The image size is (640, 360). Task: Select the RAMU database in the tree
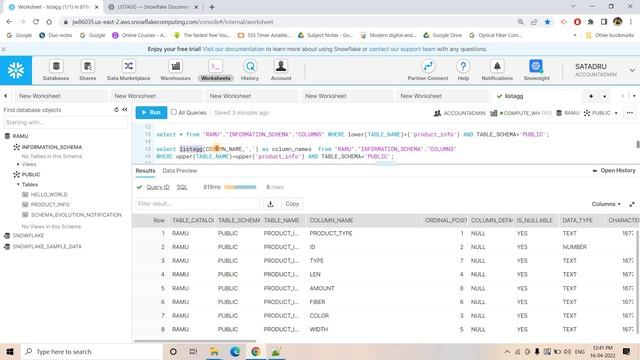pos(20,136)
